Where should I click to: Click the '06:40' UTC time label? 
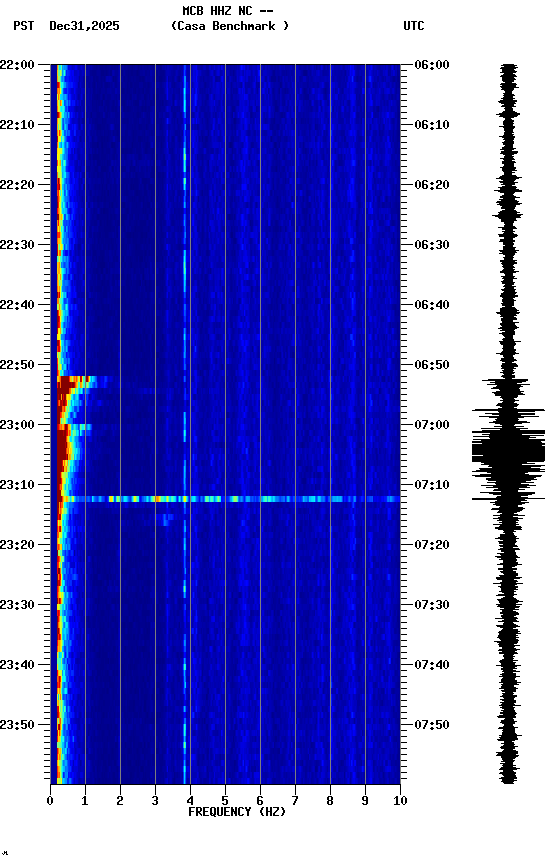pos(432,305)
